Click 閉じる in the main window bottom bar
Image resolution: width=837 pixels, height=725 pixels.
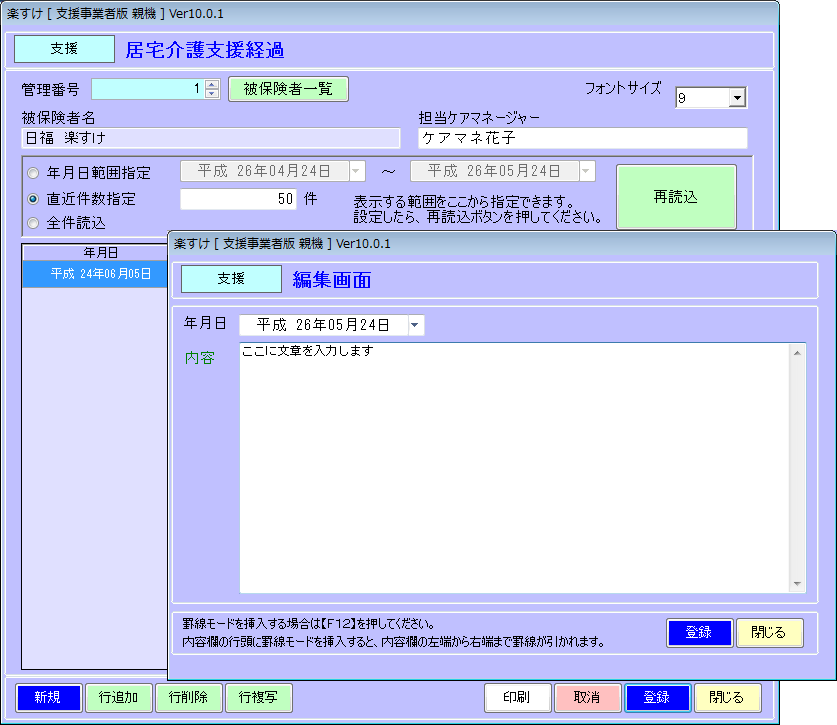(728, 698)
